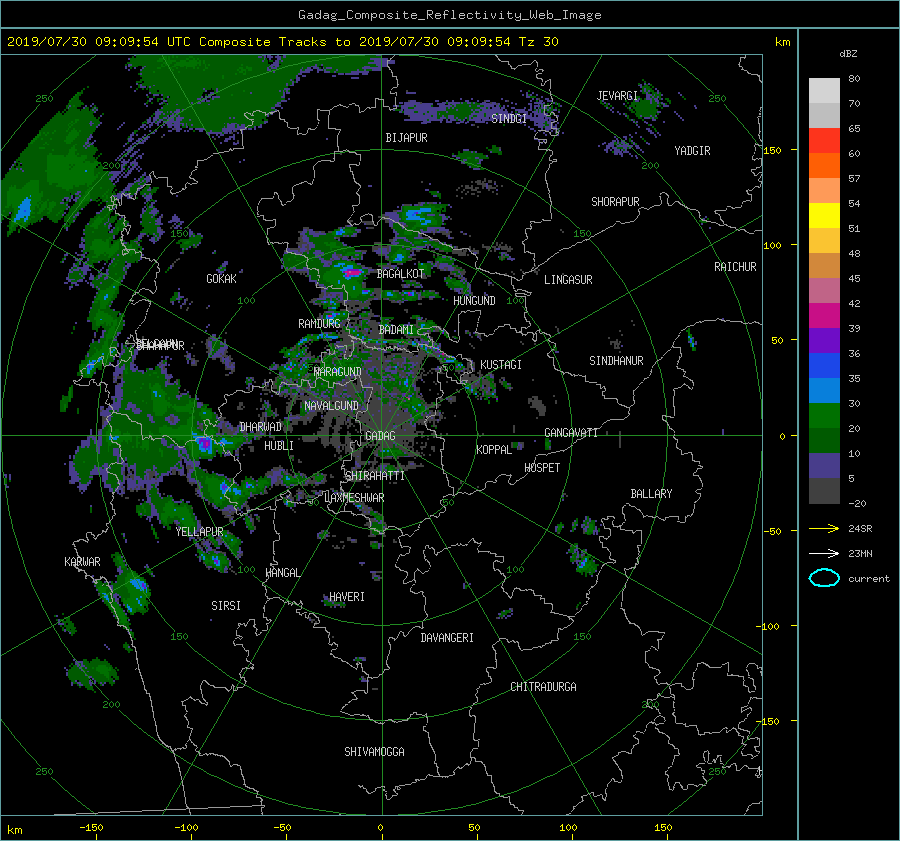This screenshot has height=841, width=900.
Task: Select the yellow 54 dBZ color swatch
Action: coord(824,216)
